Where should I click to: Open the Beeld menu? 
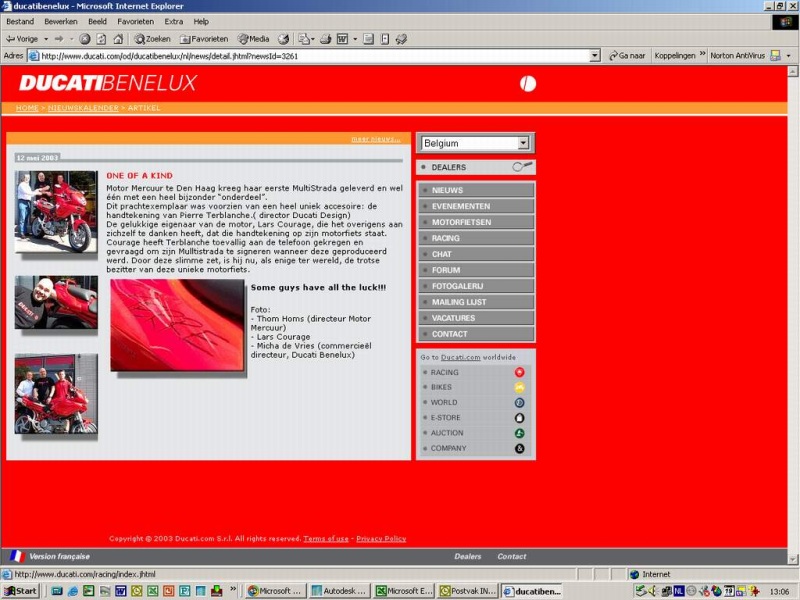(x=97, y=21)
